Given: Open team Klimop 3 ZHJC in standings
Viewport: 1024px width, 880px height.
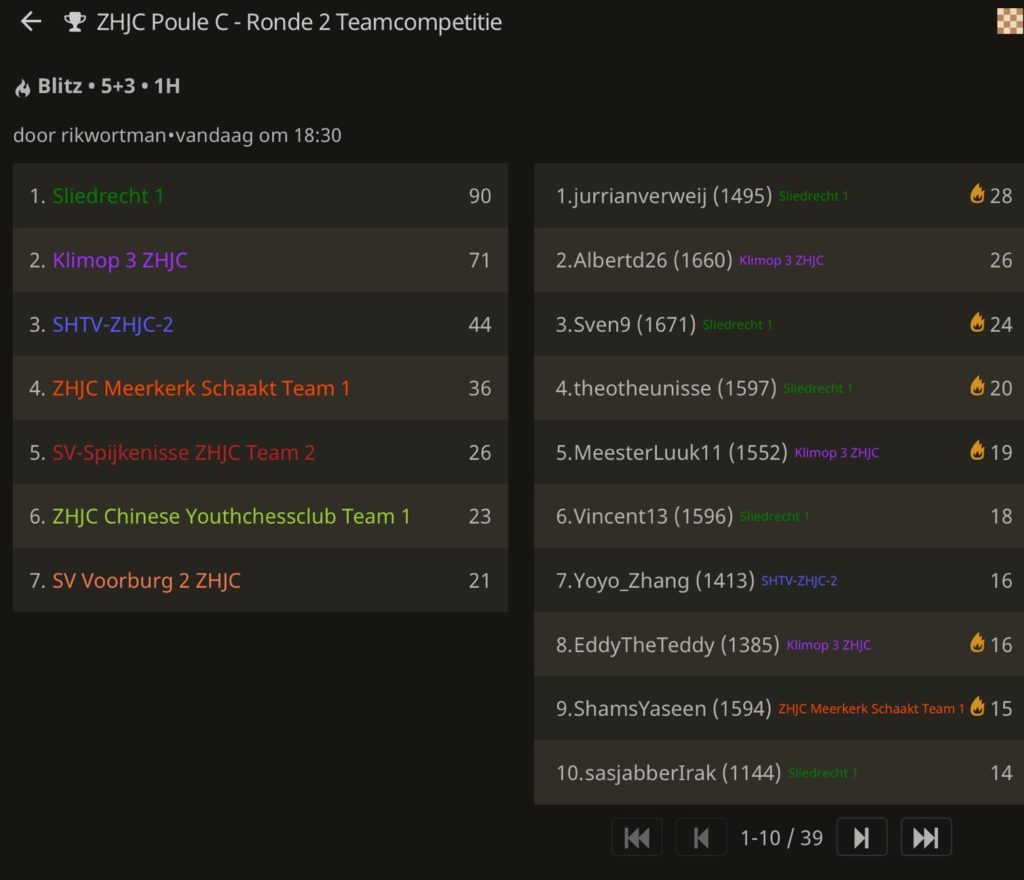Looking at the screenshot, I should click(x=260, y=260).
